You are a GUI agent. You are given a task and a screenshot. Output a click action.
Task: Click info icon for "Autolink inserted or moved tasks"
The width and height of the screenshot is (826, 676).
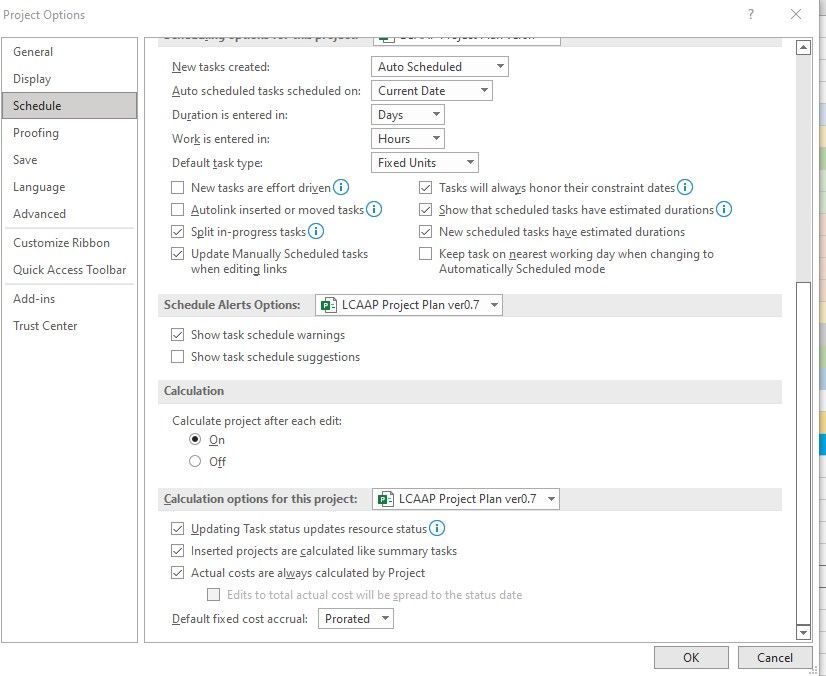click(x=374, y=209)
